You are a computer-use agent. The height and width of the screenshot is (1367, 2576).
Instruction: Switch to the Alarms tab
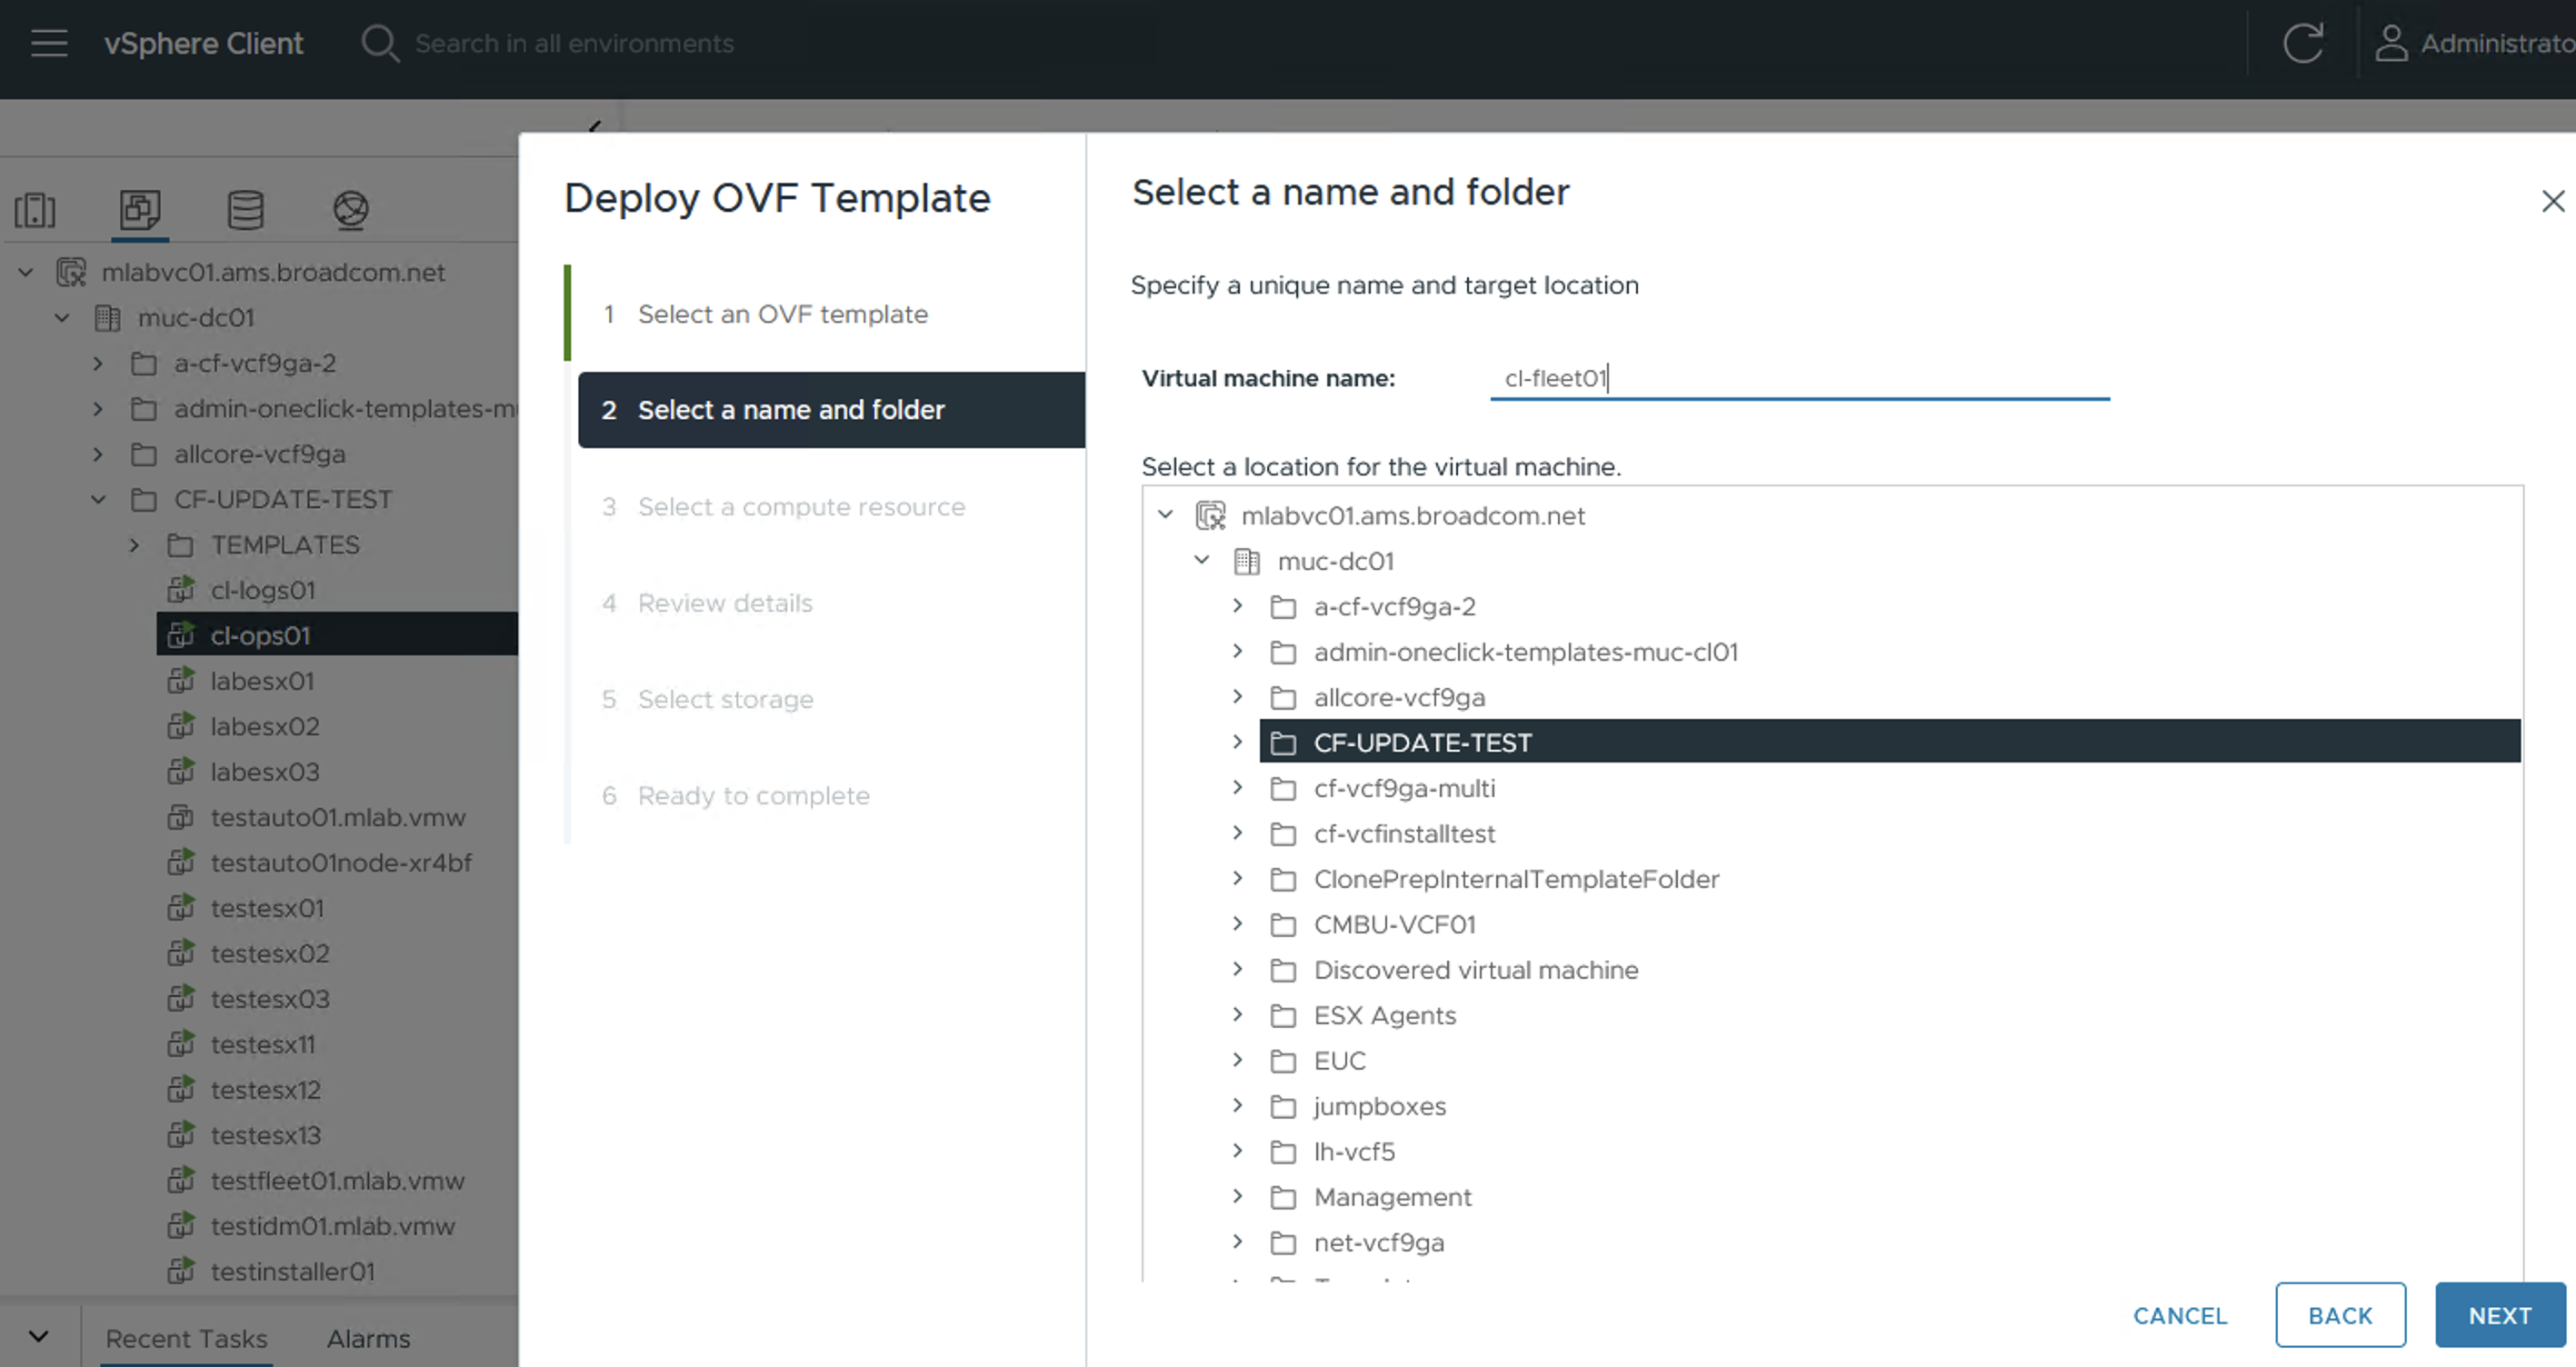368,1338
